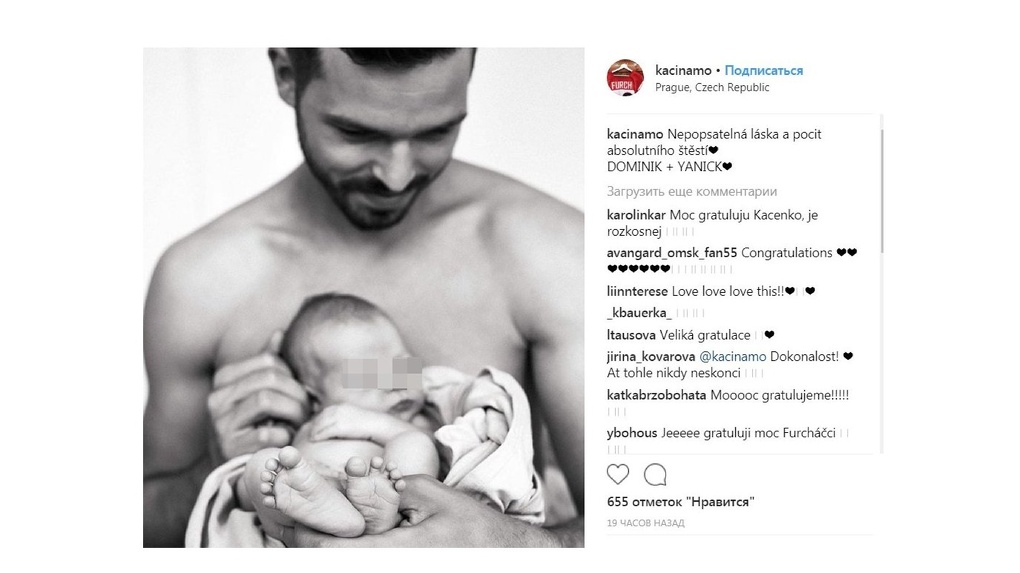
Task: Open the black-and-white baby photo
Action: (x=364, y=297)
